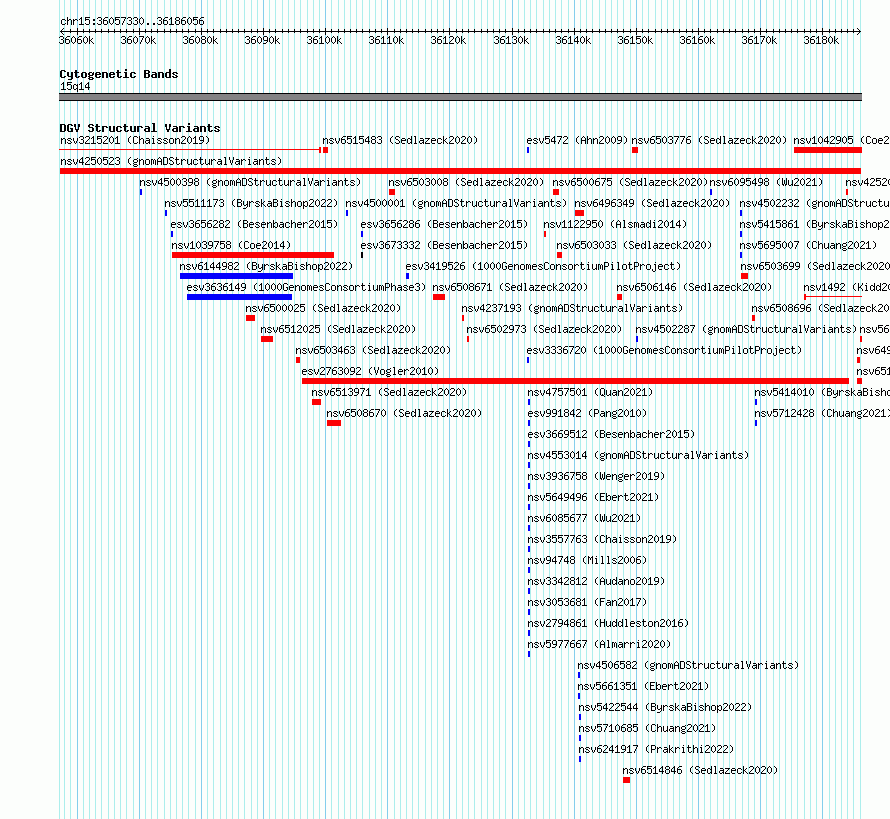
Task: Click the esv2763092 (Vogler2010) label
Action: (370, 371)
